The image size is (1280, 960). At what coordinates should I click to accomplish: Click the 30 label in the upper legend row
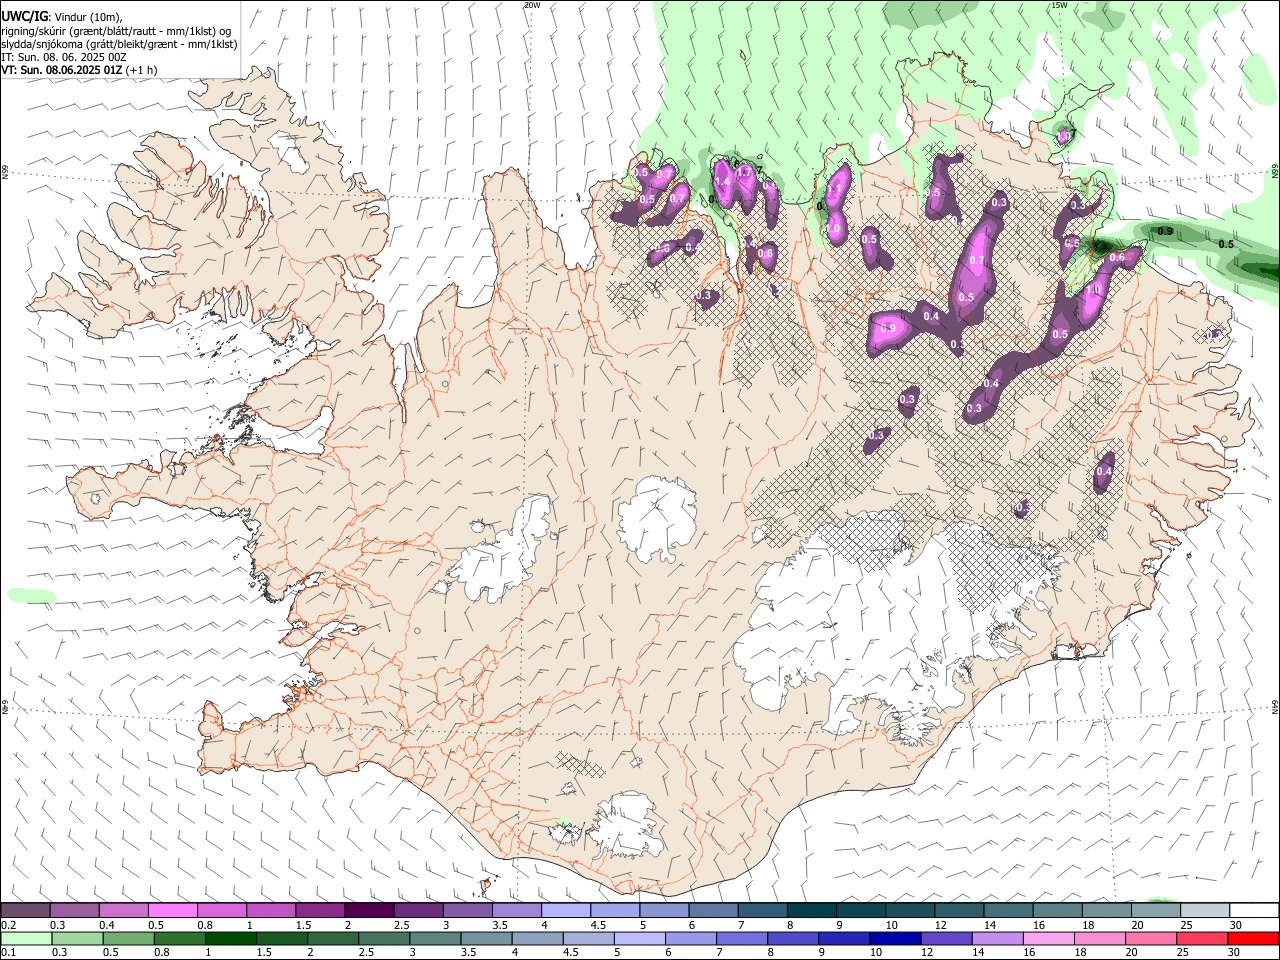point(1236,924)
